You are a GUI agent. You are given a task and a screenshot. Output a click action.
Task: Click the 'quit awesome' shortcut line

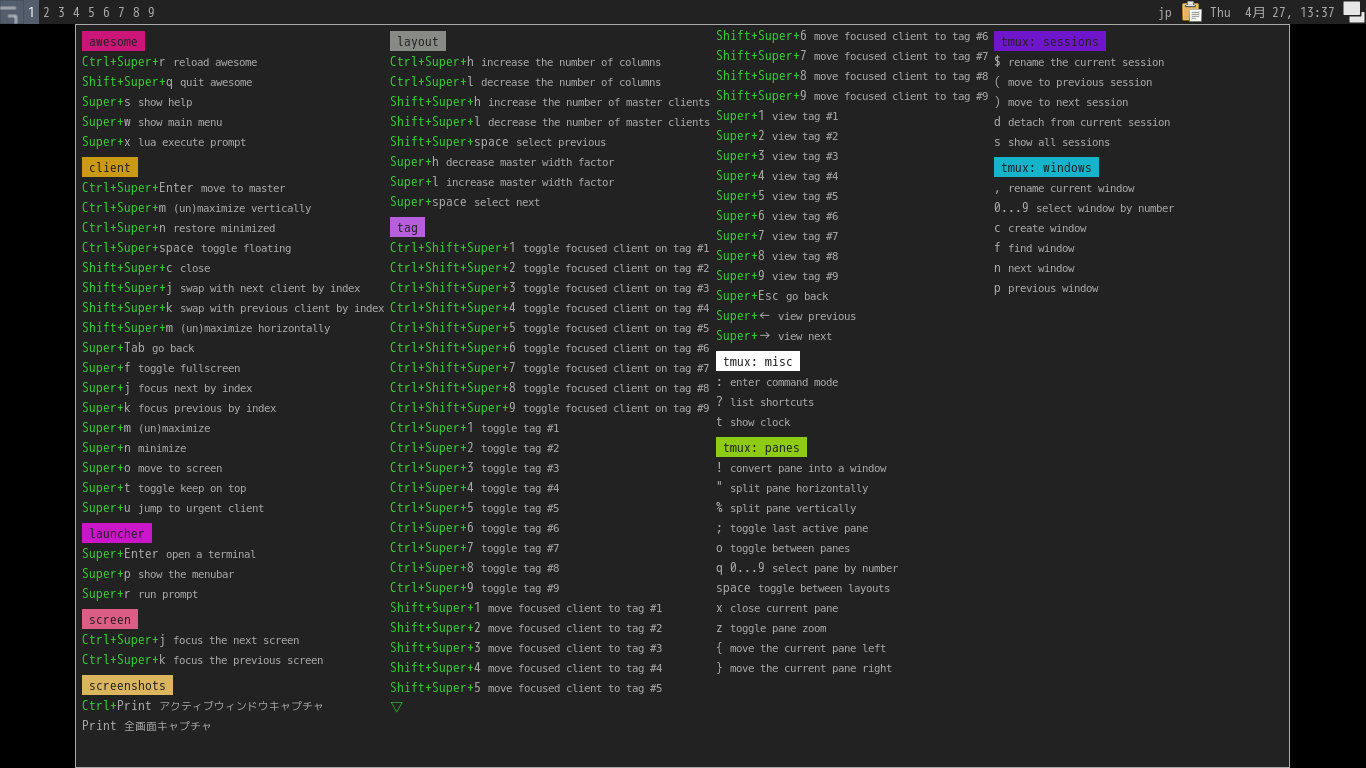tap(167, 82)
